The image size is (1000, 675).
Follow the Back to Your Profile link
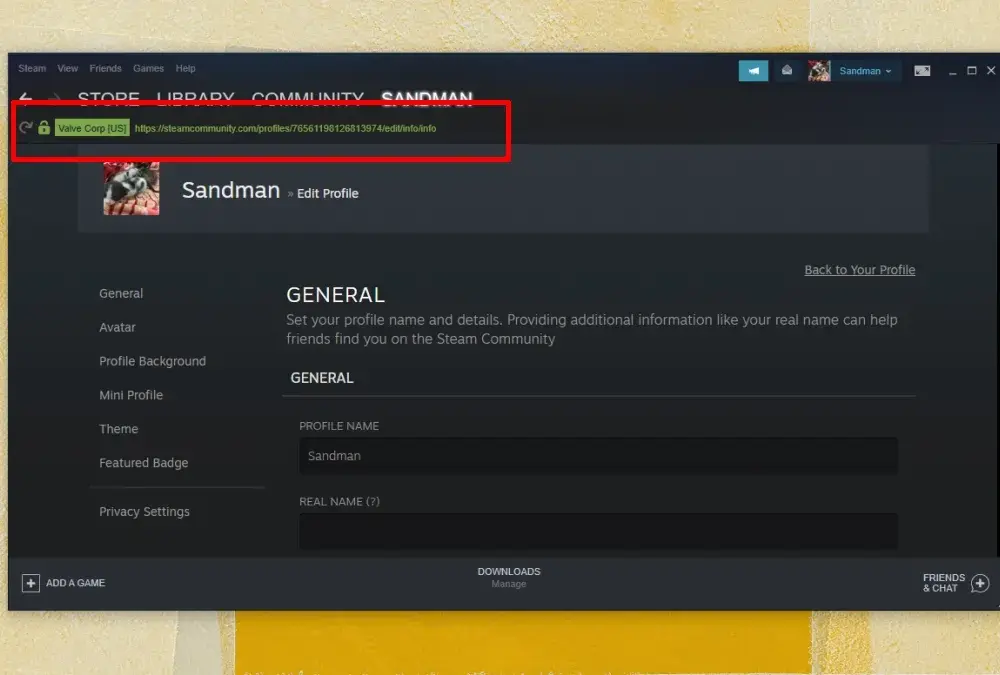coord(860,270)
